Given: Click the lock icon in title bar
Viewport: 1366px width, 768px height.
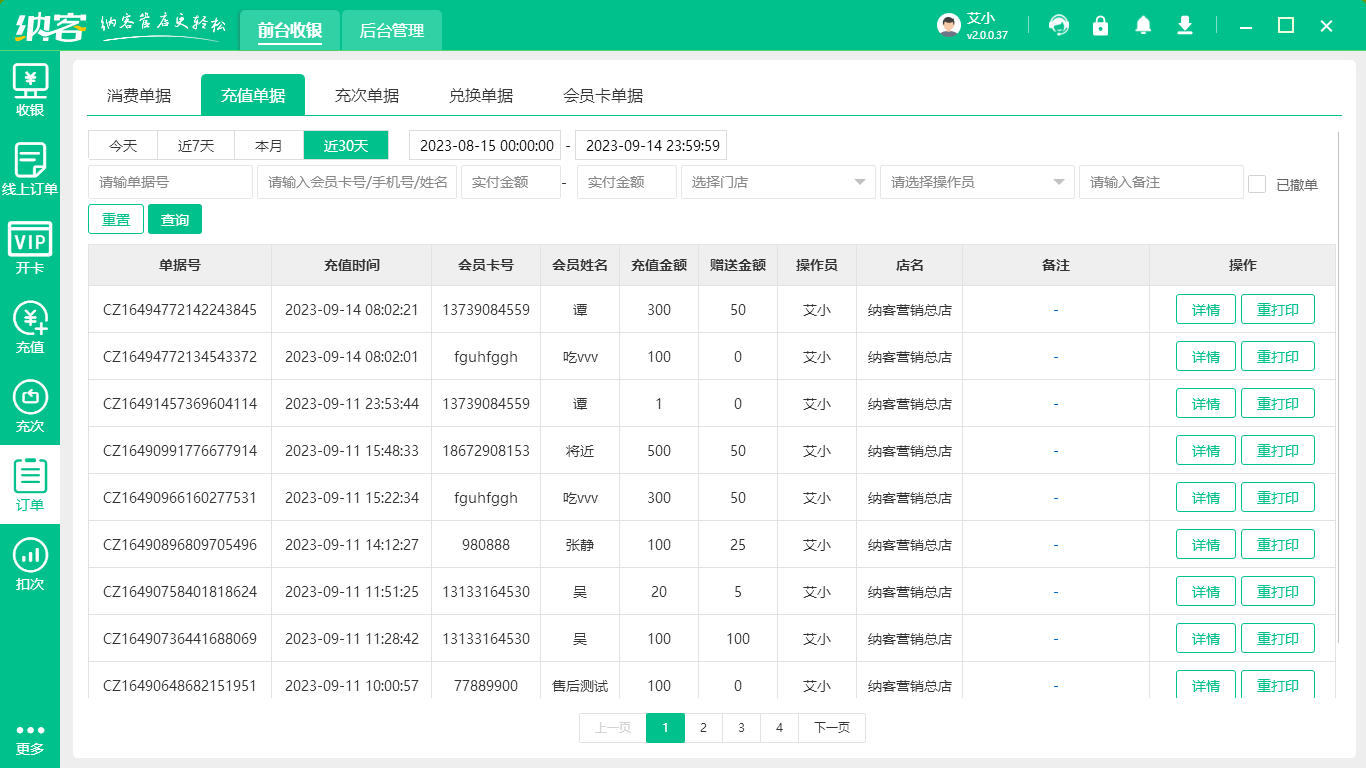Looking at the screenshot, I should 1101,25.
